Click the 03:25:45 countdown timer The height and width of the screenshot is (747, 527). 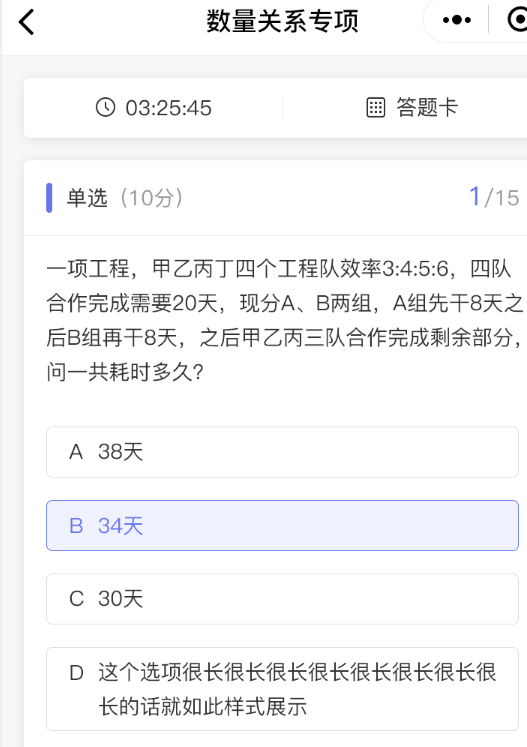coord(168,108)
